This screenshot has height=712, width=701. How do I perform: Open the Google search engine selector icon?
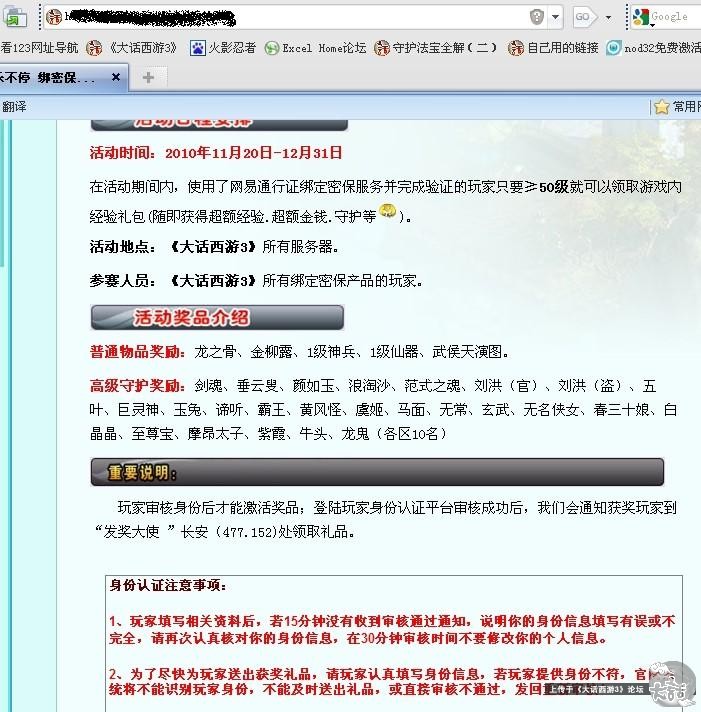(x=641, y=17)
